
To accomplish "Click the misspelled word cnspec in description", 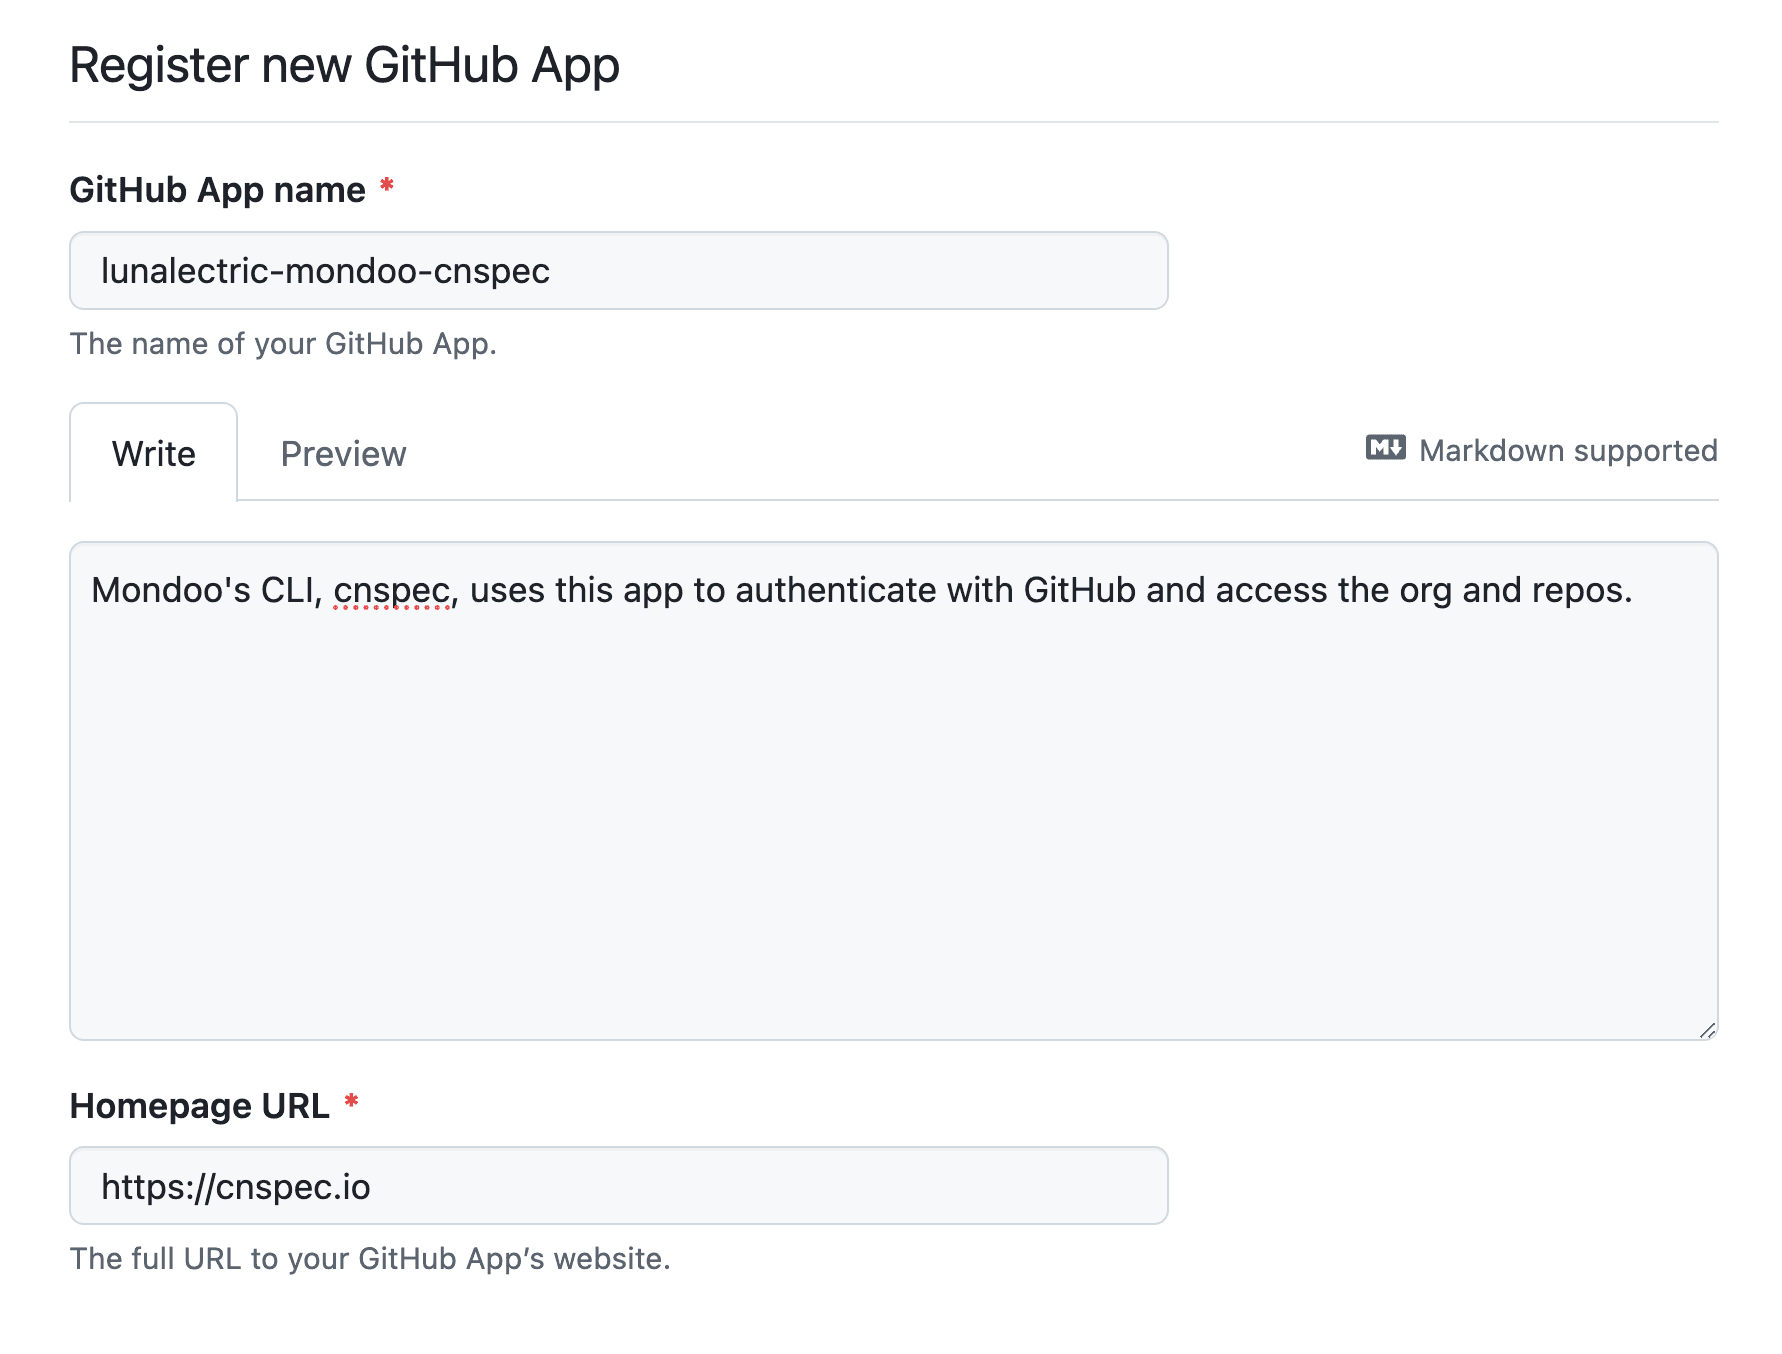I will 392,590.
